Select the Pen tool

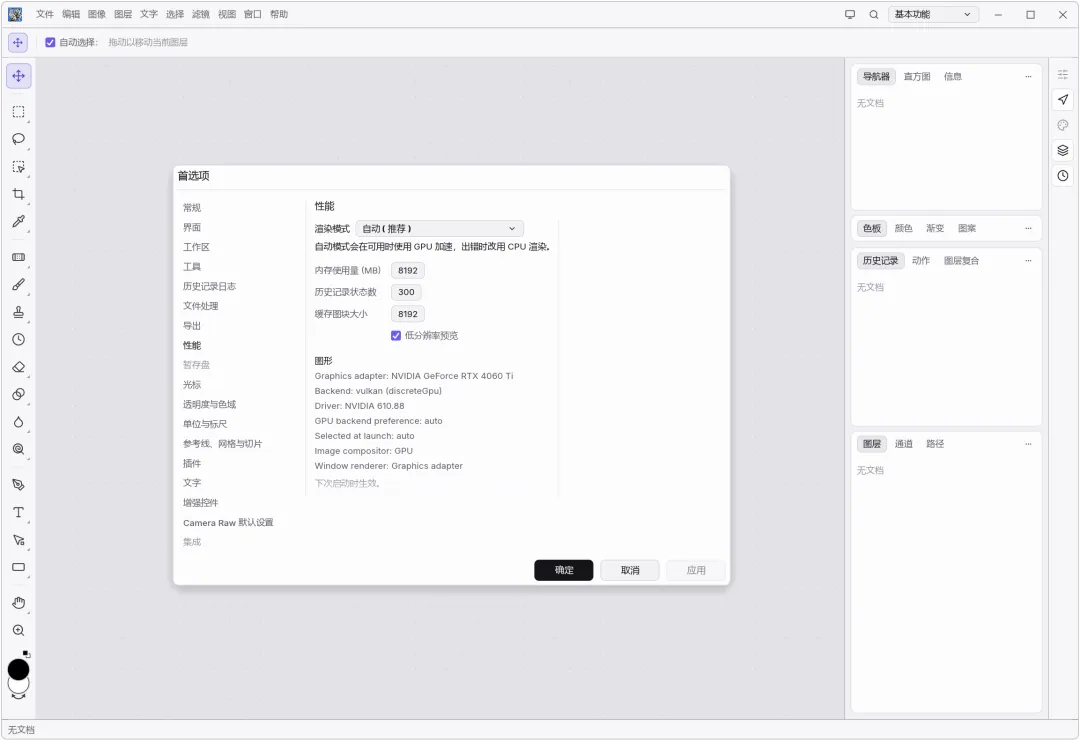[19, 485]
